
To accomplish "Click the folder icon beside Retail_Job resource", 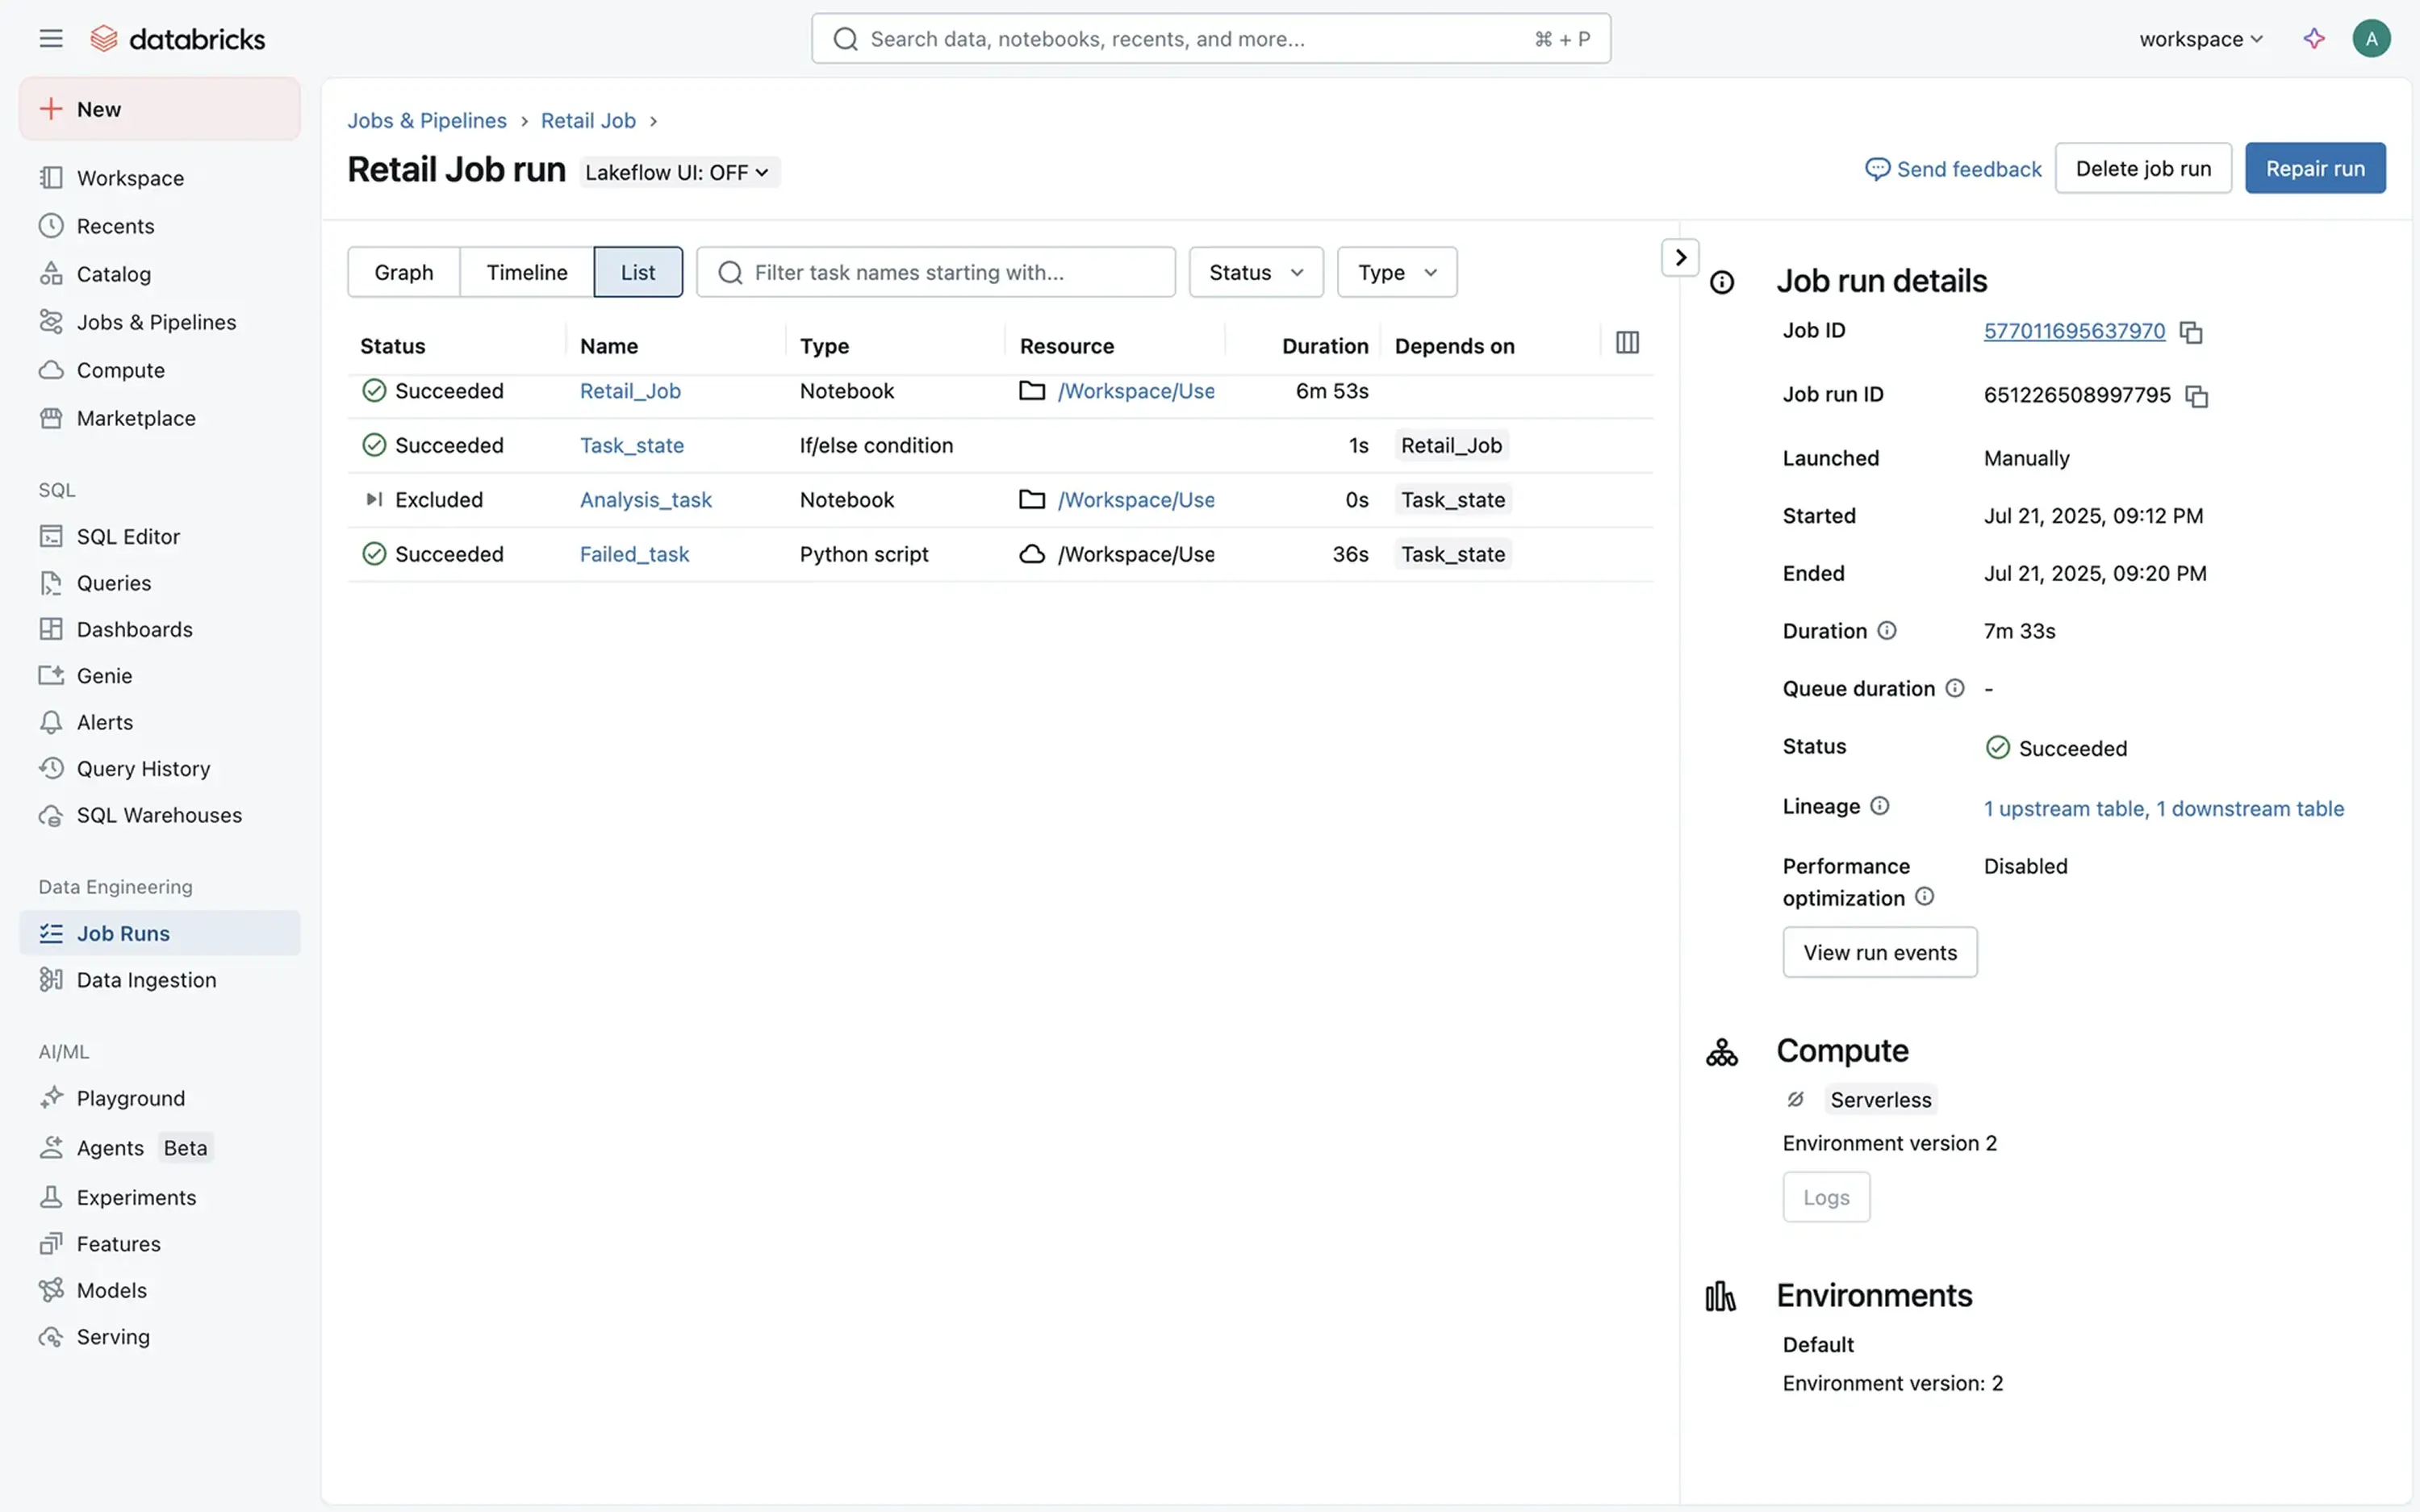I will (x=1033, y=391).
